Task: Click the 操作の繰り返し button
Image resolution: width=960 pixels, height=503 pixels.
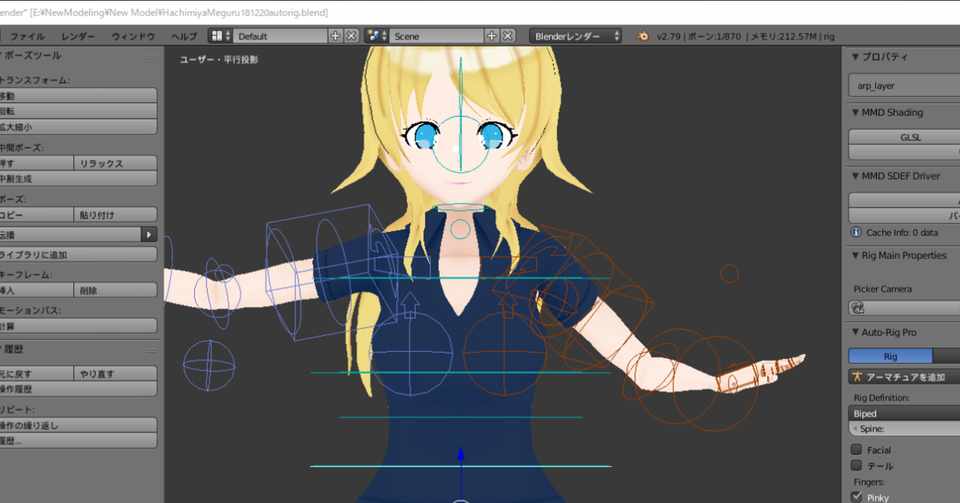Action: click(78, 425)
